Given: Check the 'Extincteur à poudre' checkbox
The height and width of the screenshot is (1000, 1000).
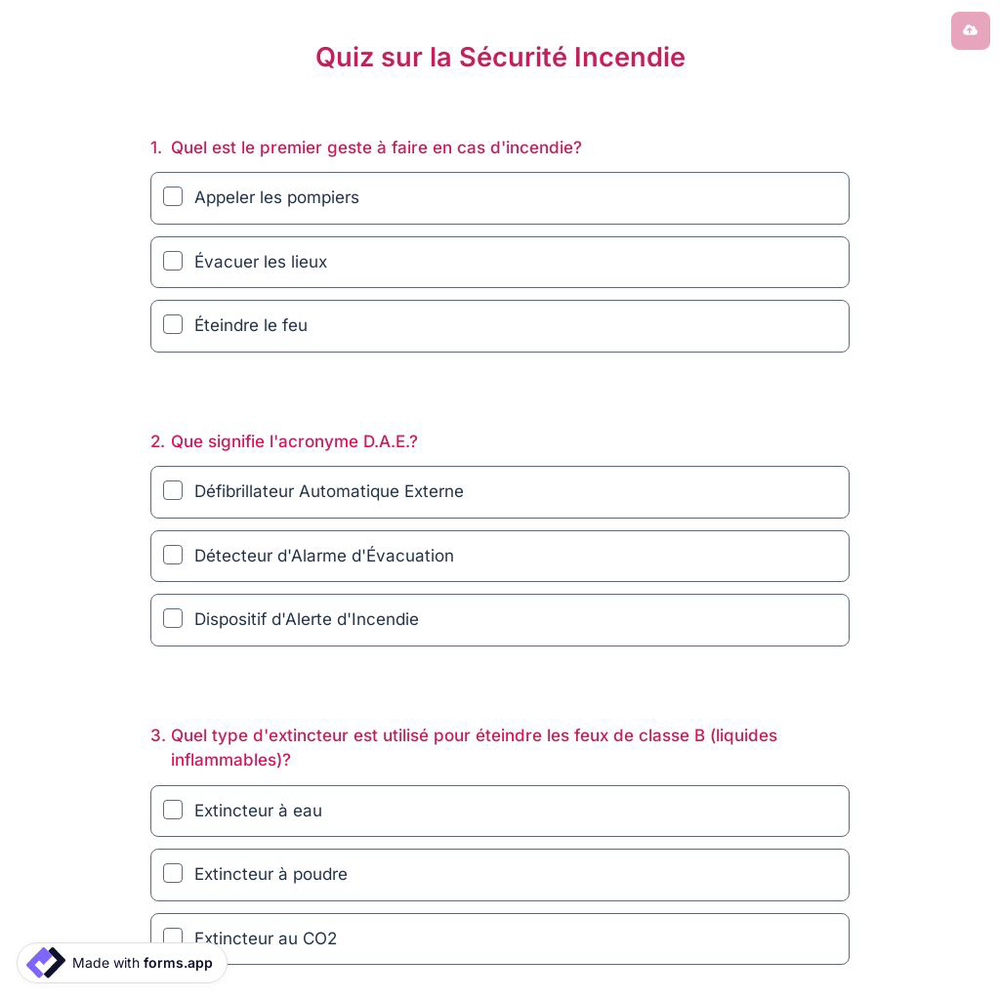Looking at the screenshot, I should pyautogui.click(x=172, y=873).
